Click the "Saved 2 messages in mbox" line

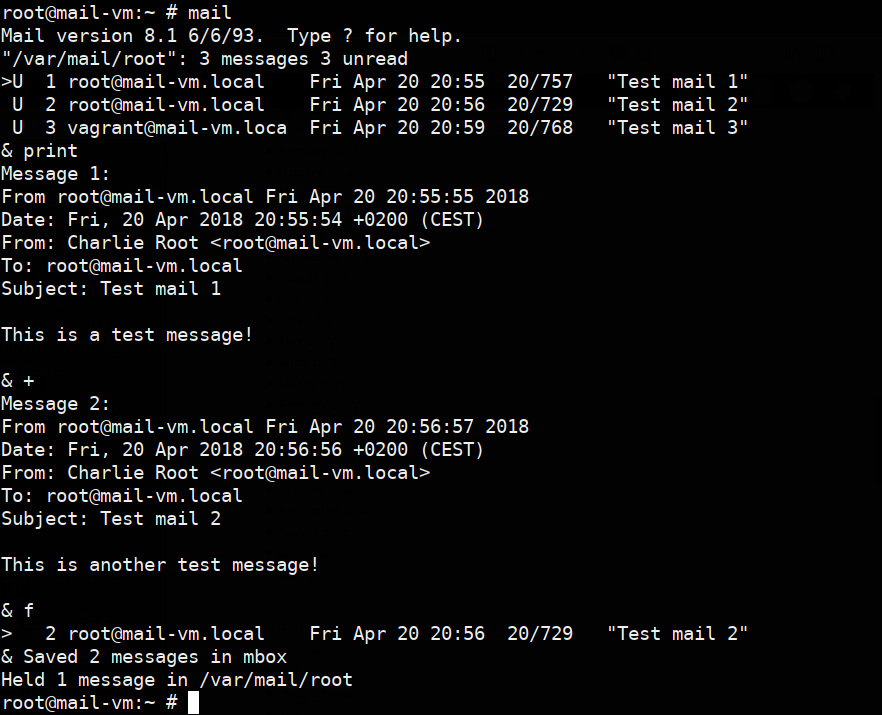[x=155, y=657]
